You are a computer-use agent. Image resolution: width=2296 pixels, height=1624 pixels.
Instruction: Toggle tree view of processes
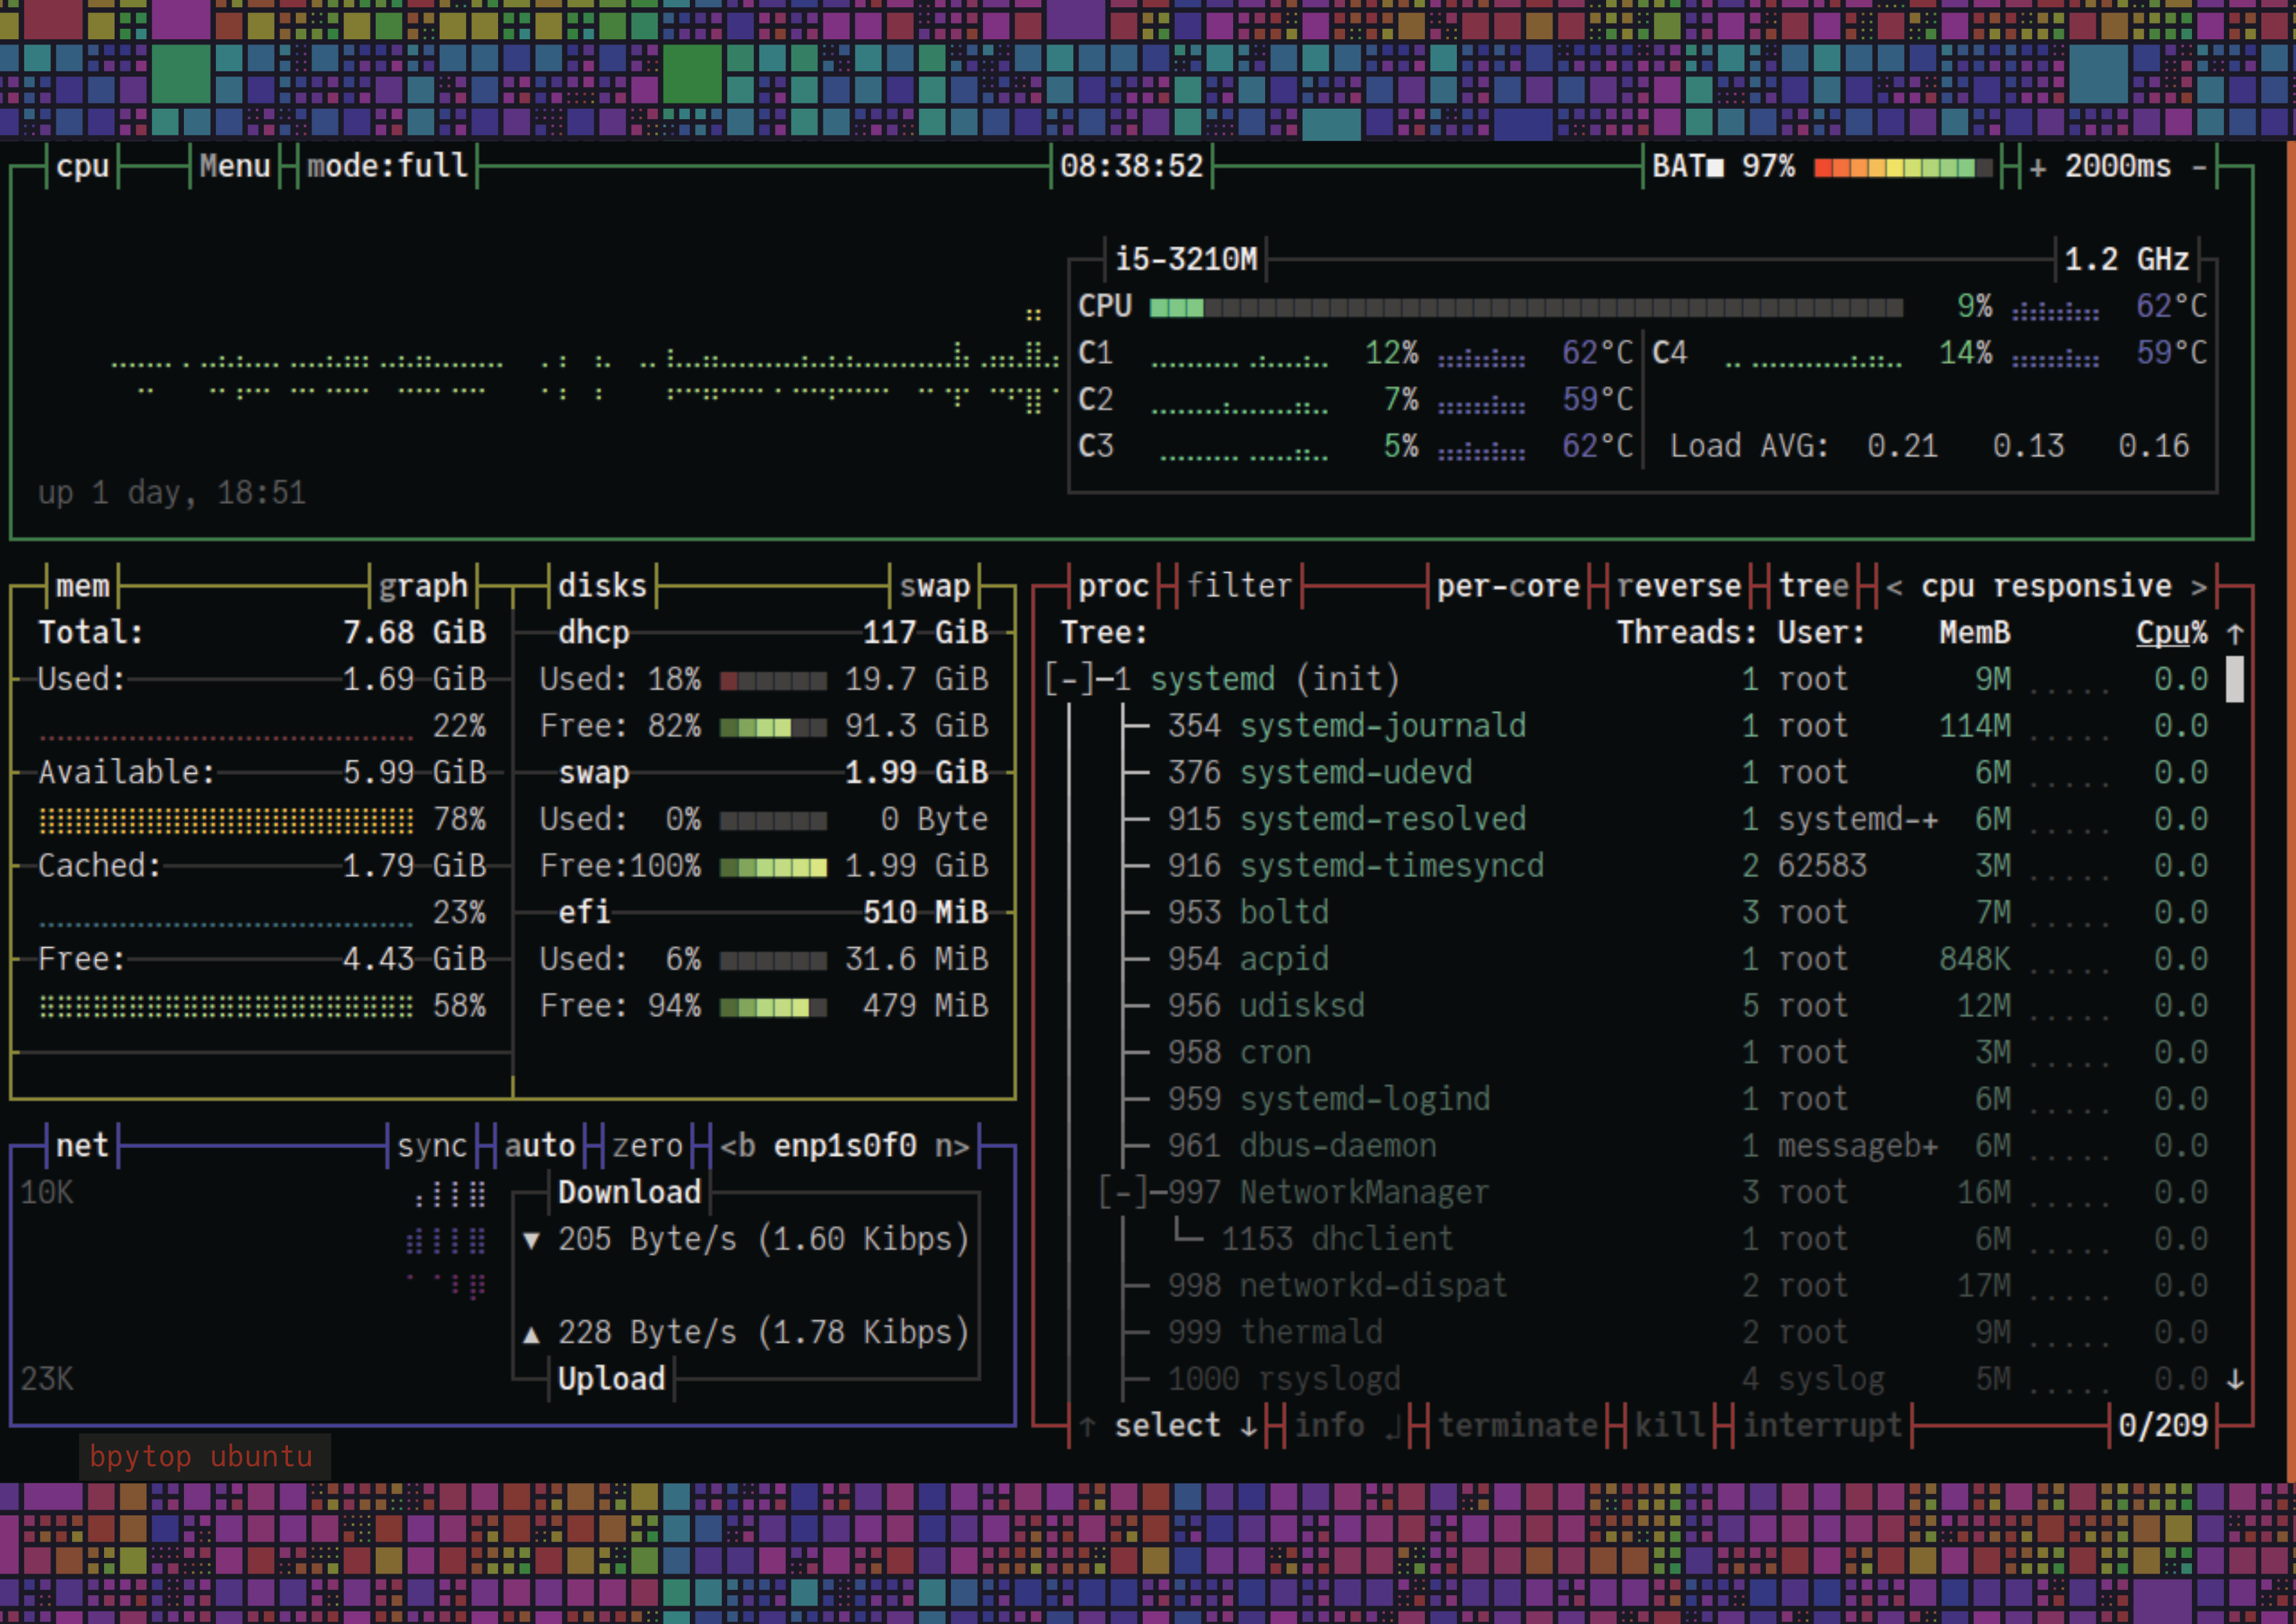(x=1813, y=586)
